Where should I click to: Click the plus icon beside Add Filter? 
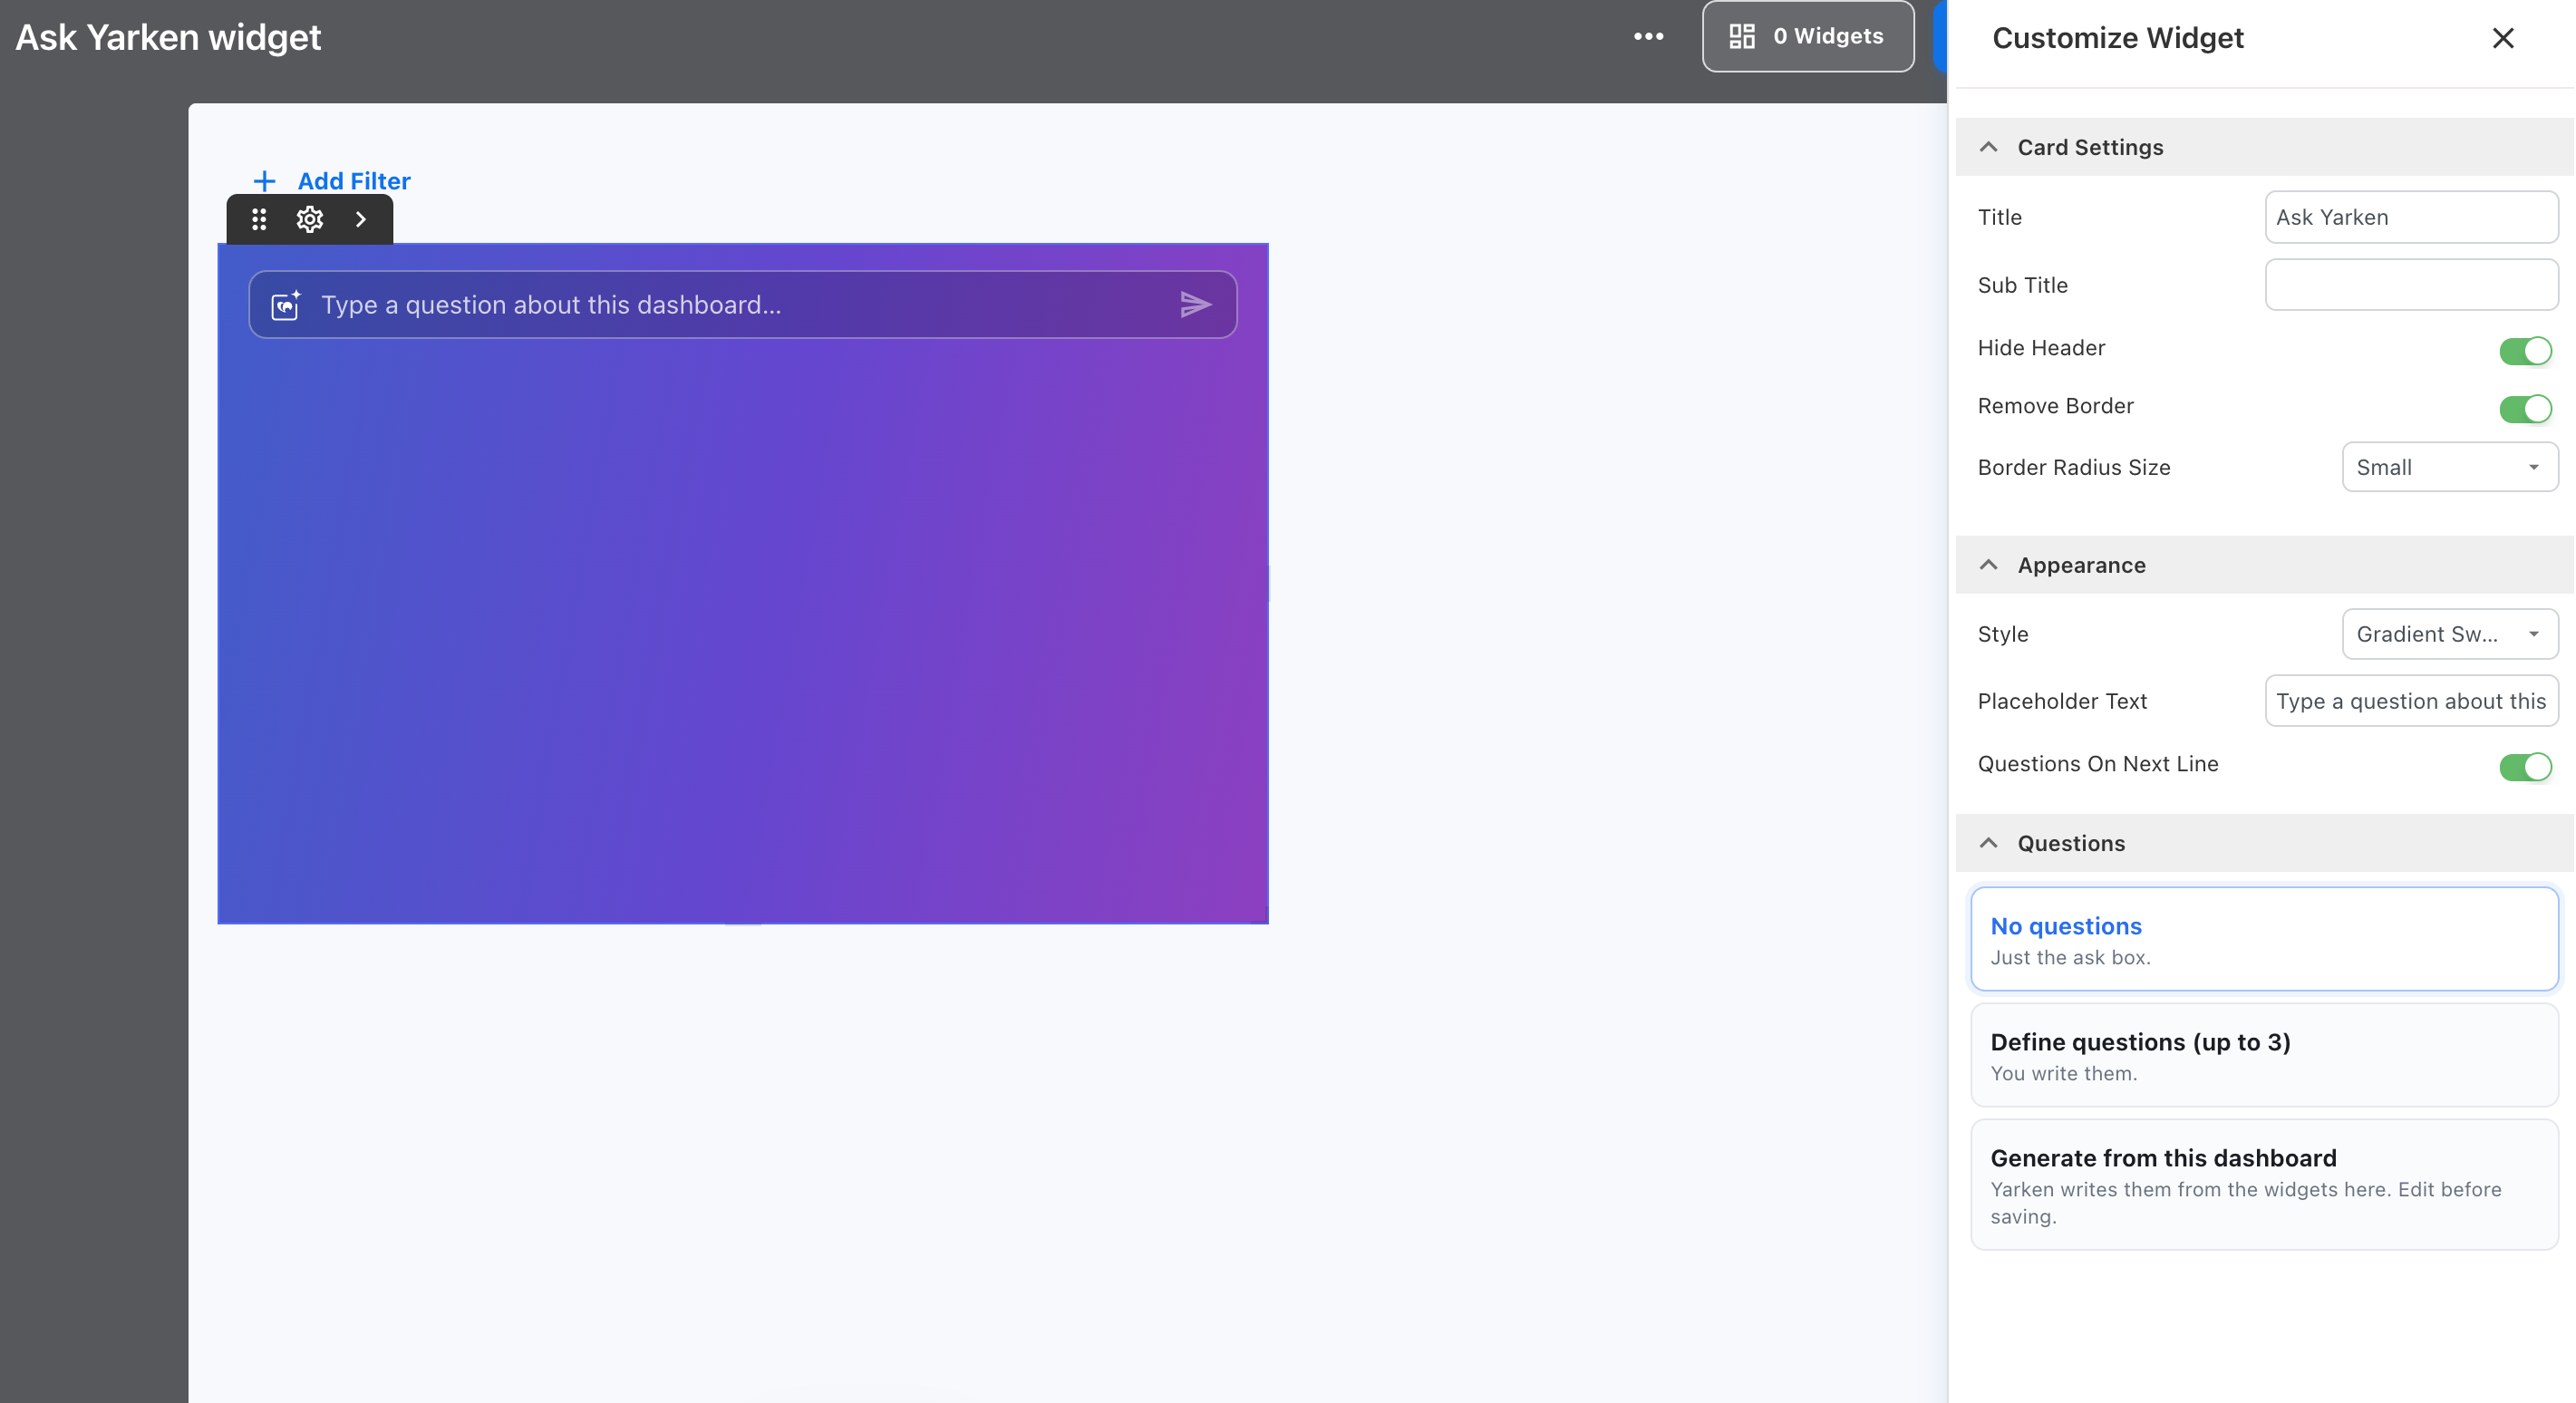pos(264,181)
